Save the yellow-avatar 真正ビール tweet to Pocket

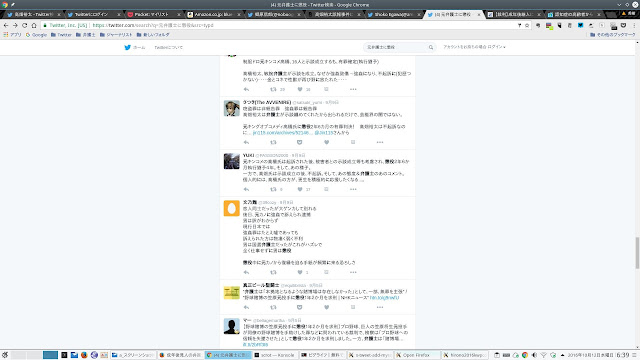(300, 307)
